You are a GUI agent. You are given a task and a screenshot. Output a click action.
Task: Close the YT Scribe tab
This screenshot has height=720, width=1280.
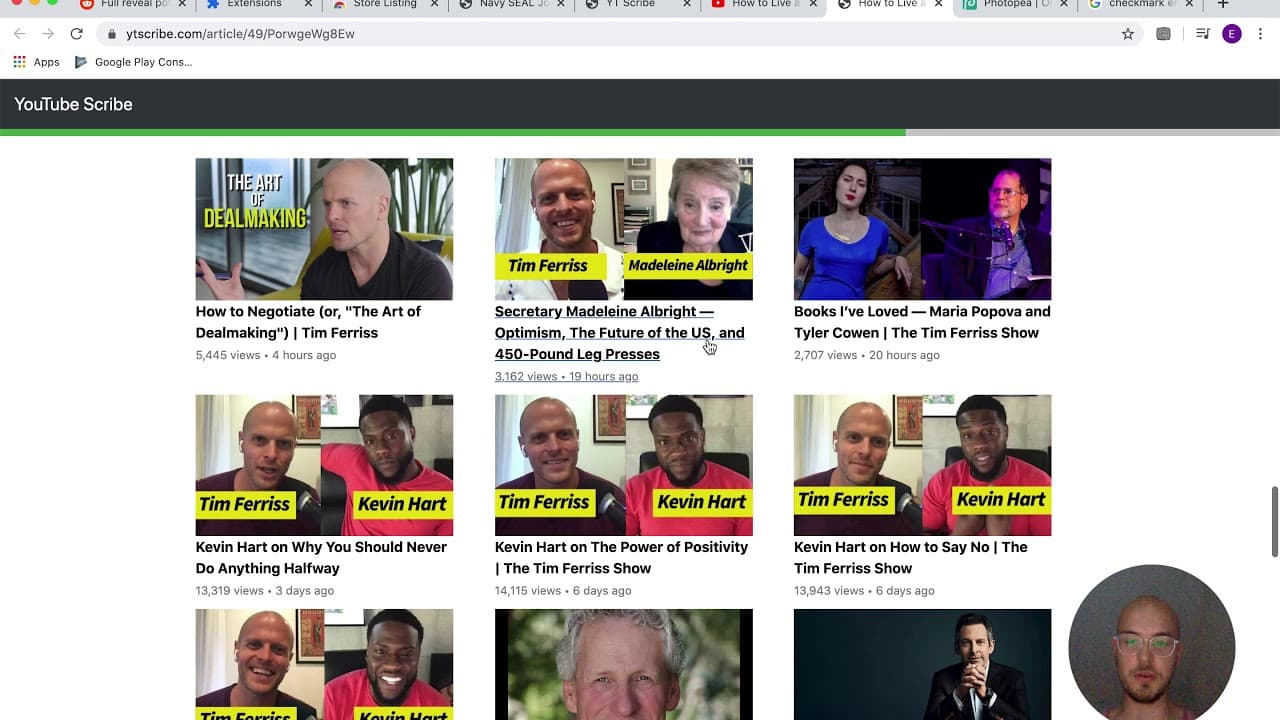click(686, 4)
